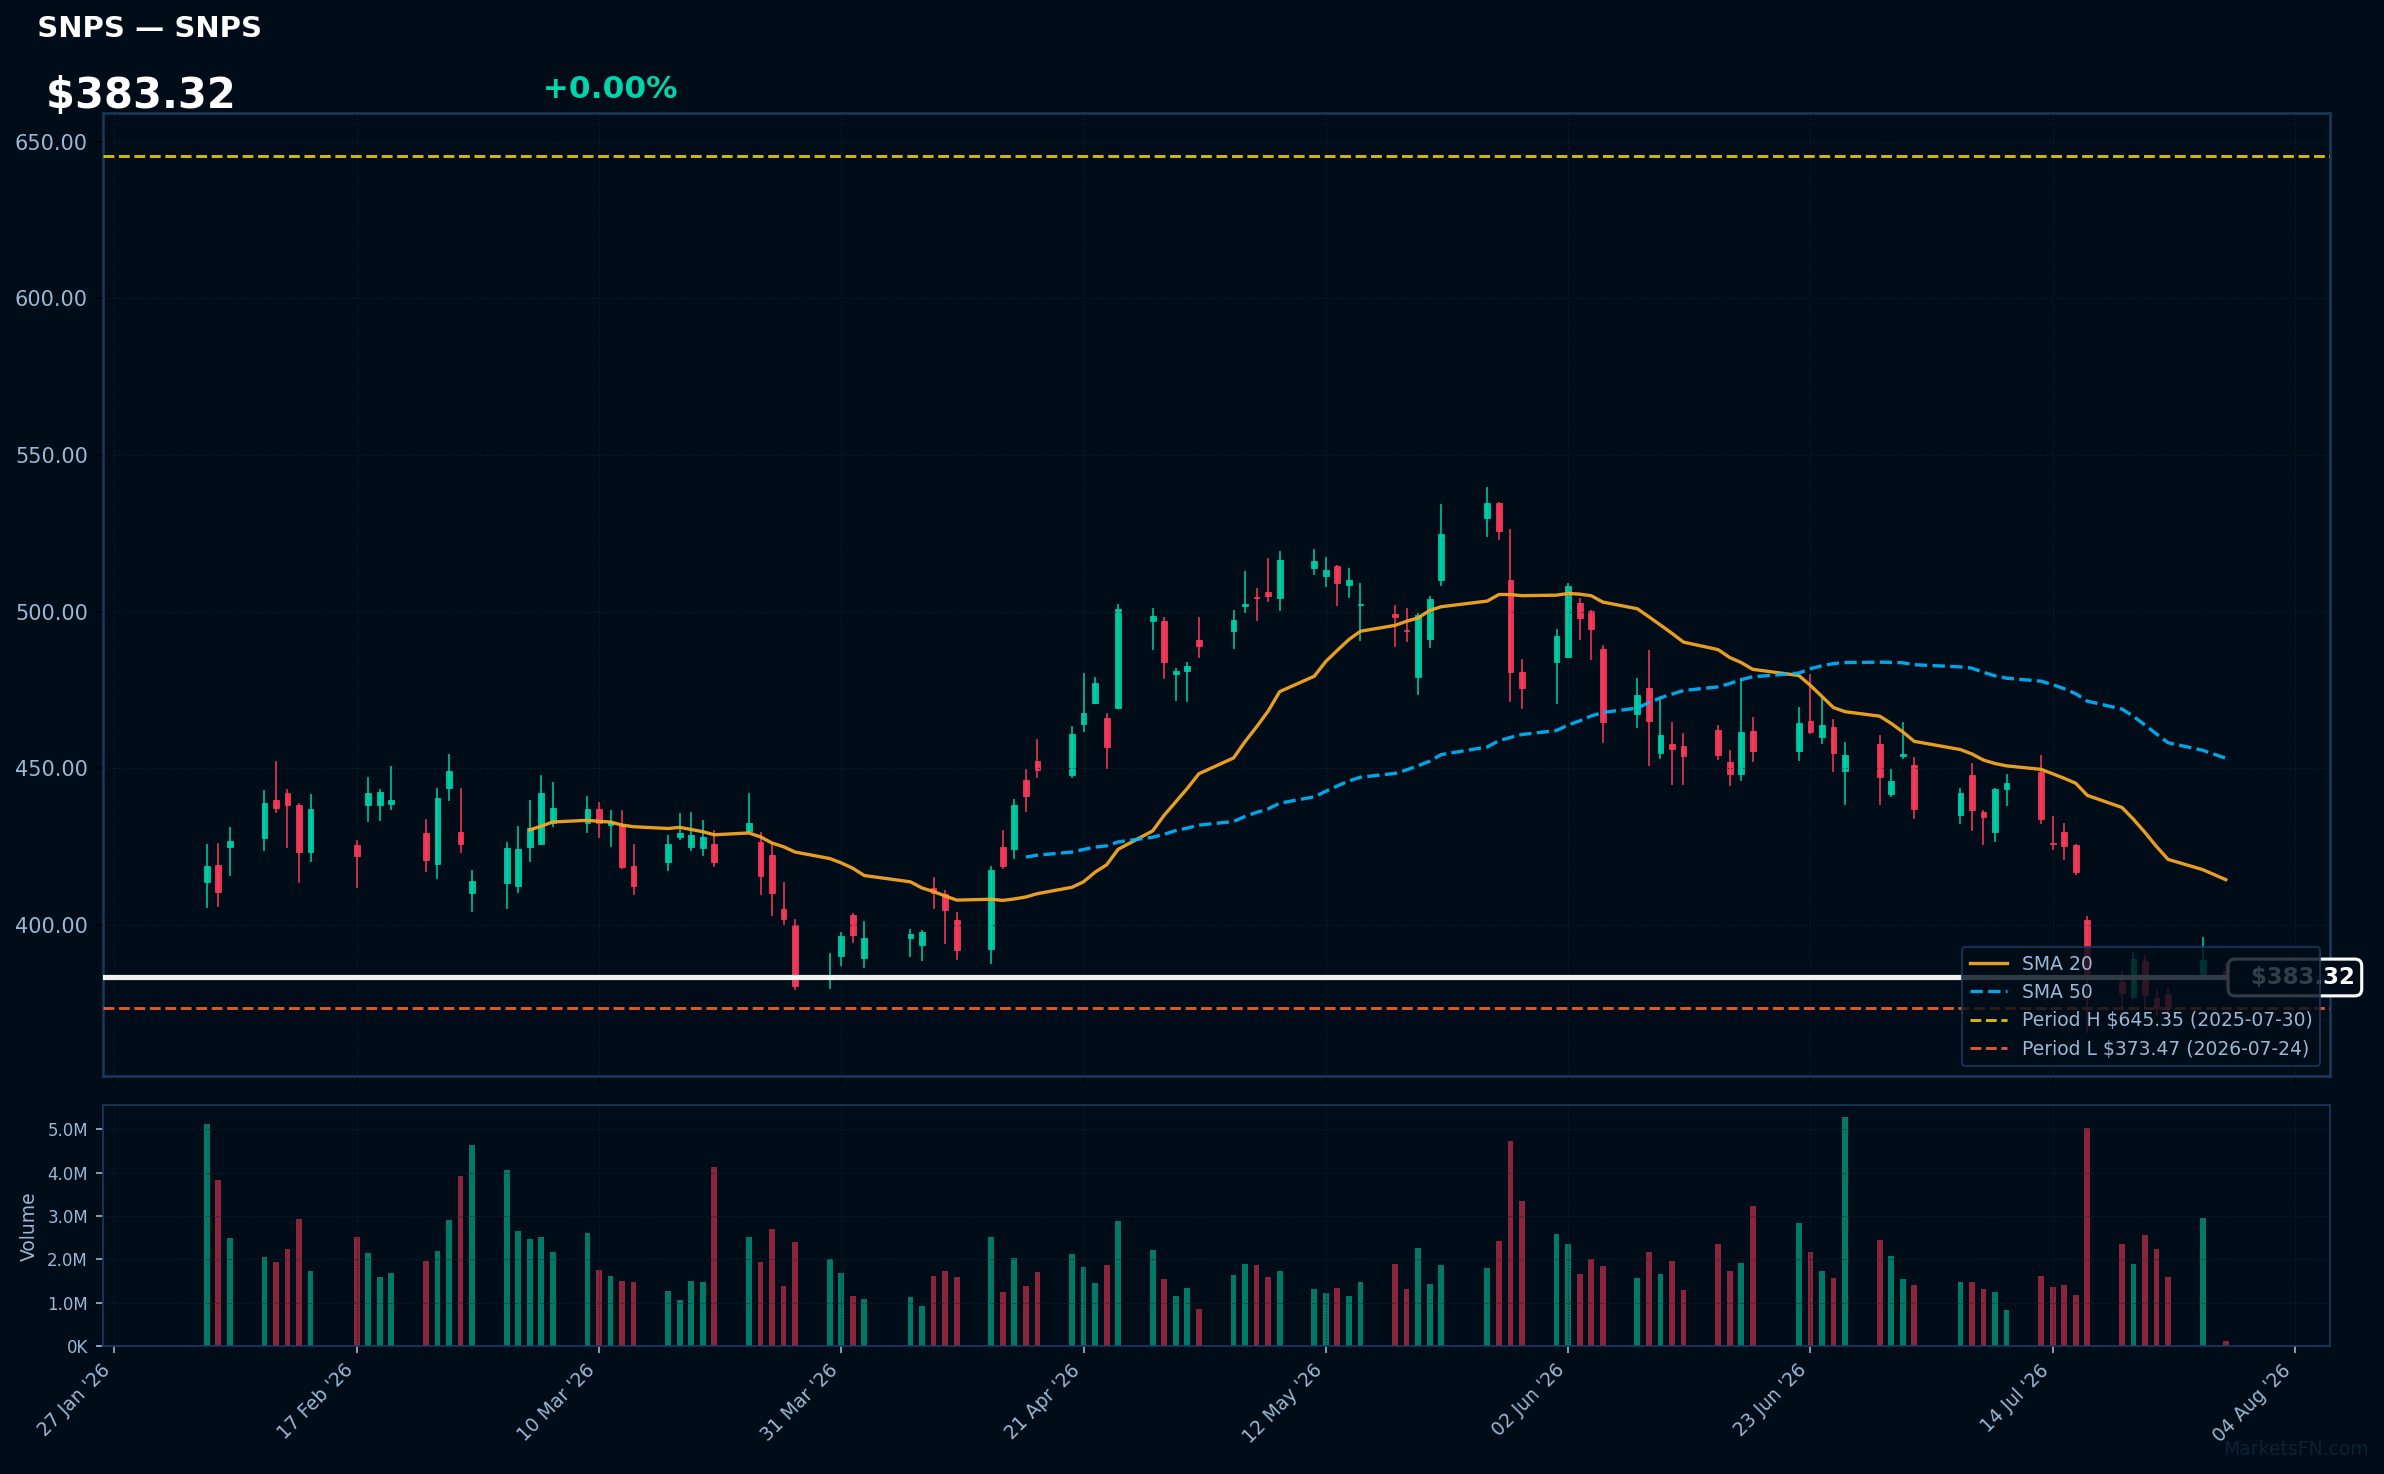Click the yellow dashed period-high line

tap(1216, 157)
